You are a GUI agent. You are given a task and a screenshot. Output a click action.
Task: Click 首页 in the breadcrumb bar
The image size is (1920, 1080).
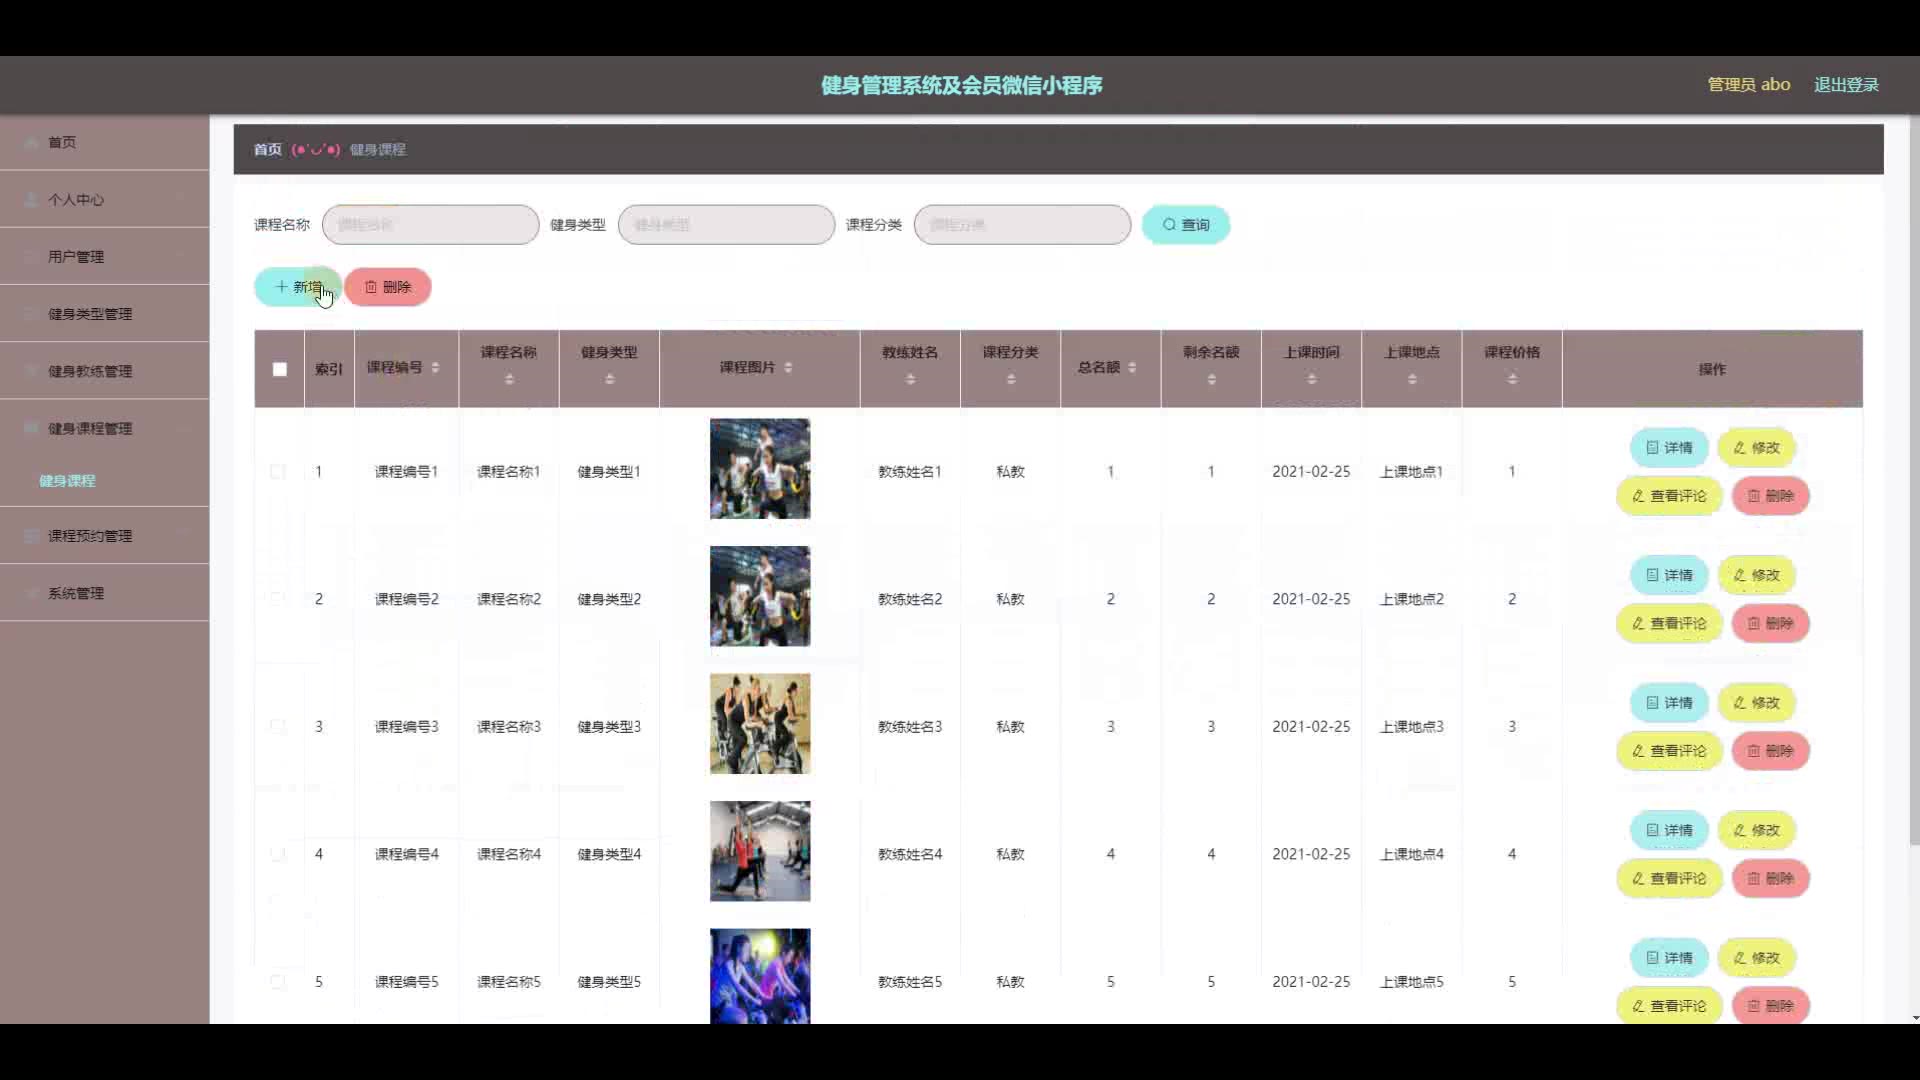[x=267, y=150]
